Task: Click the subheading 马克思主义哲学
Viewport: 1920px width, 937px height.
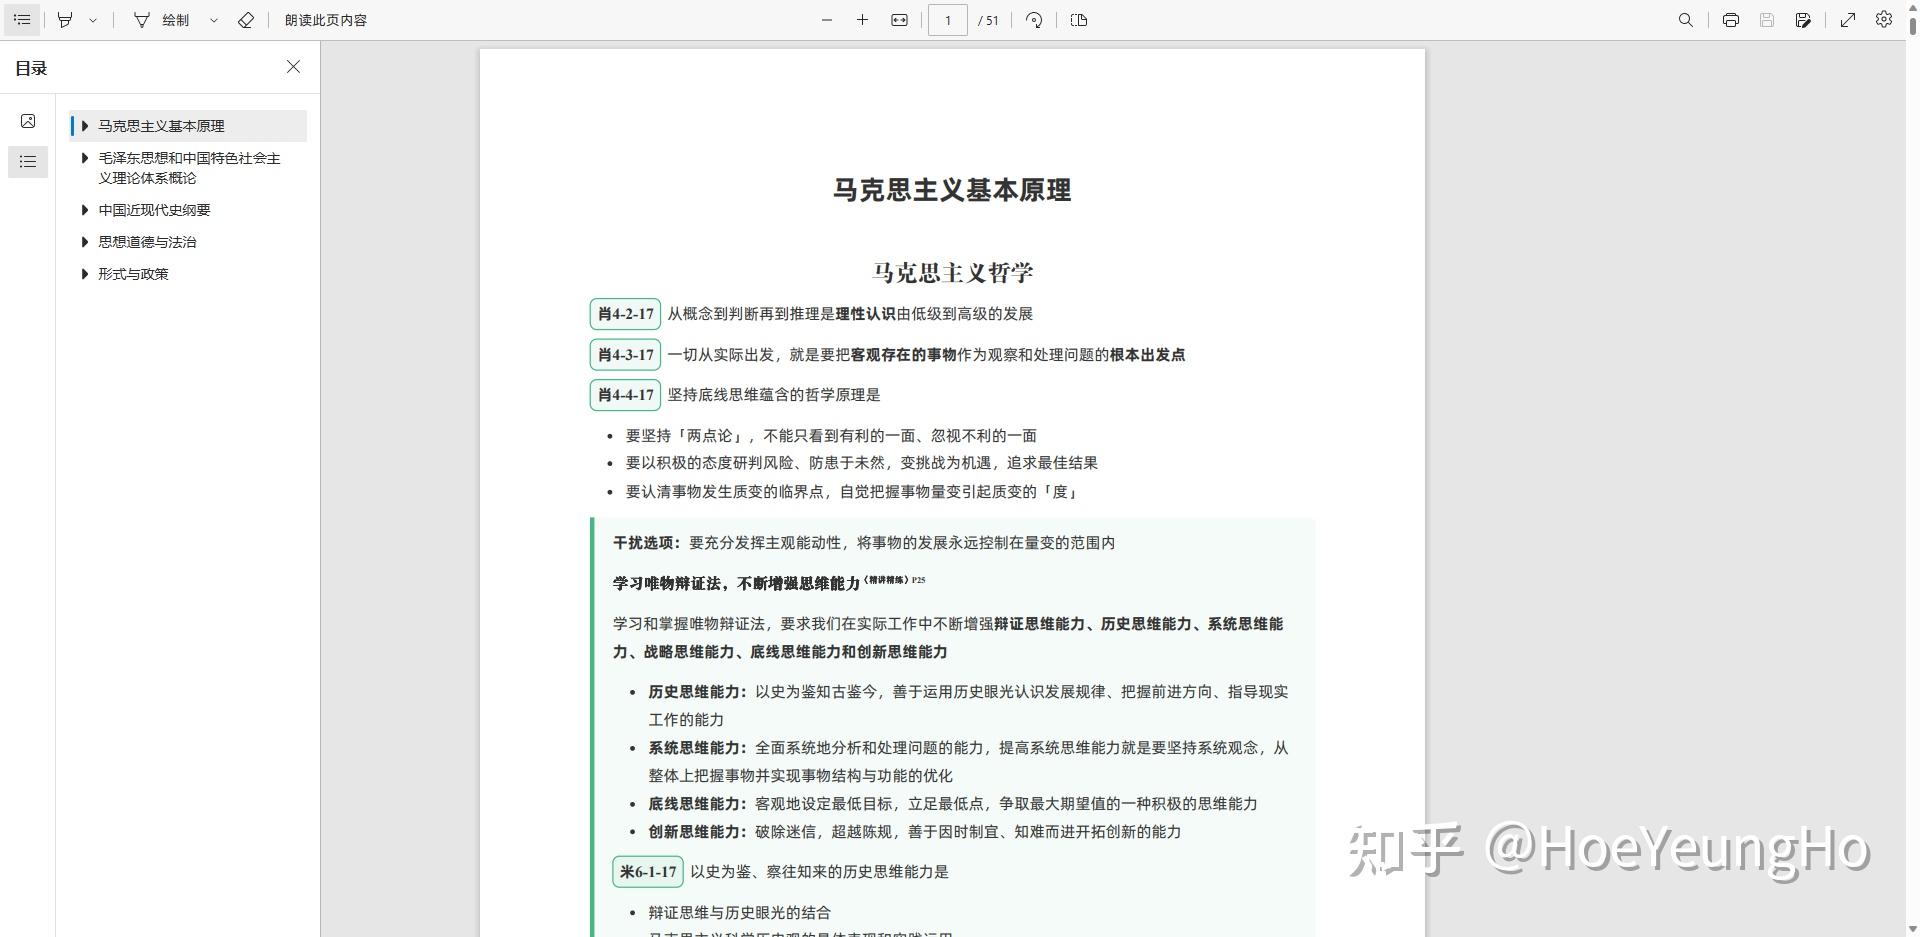Action: click(x=952, y=272)
